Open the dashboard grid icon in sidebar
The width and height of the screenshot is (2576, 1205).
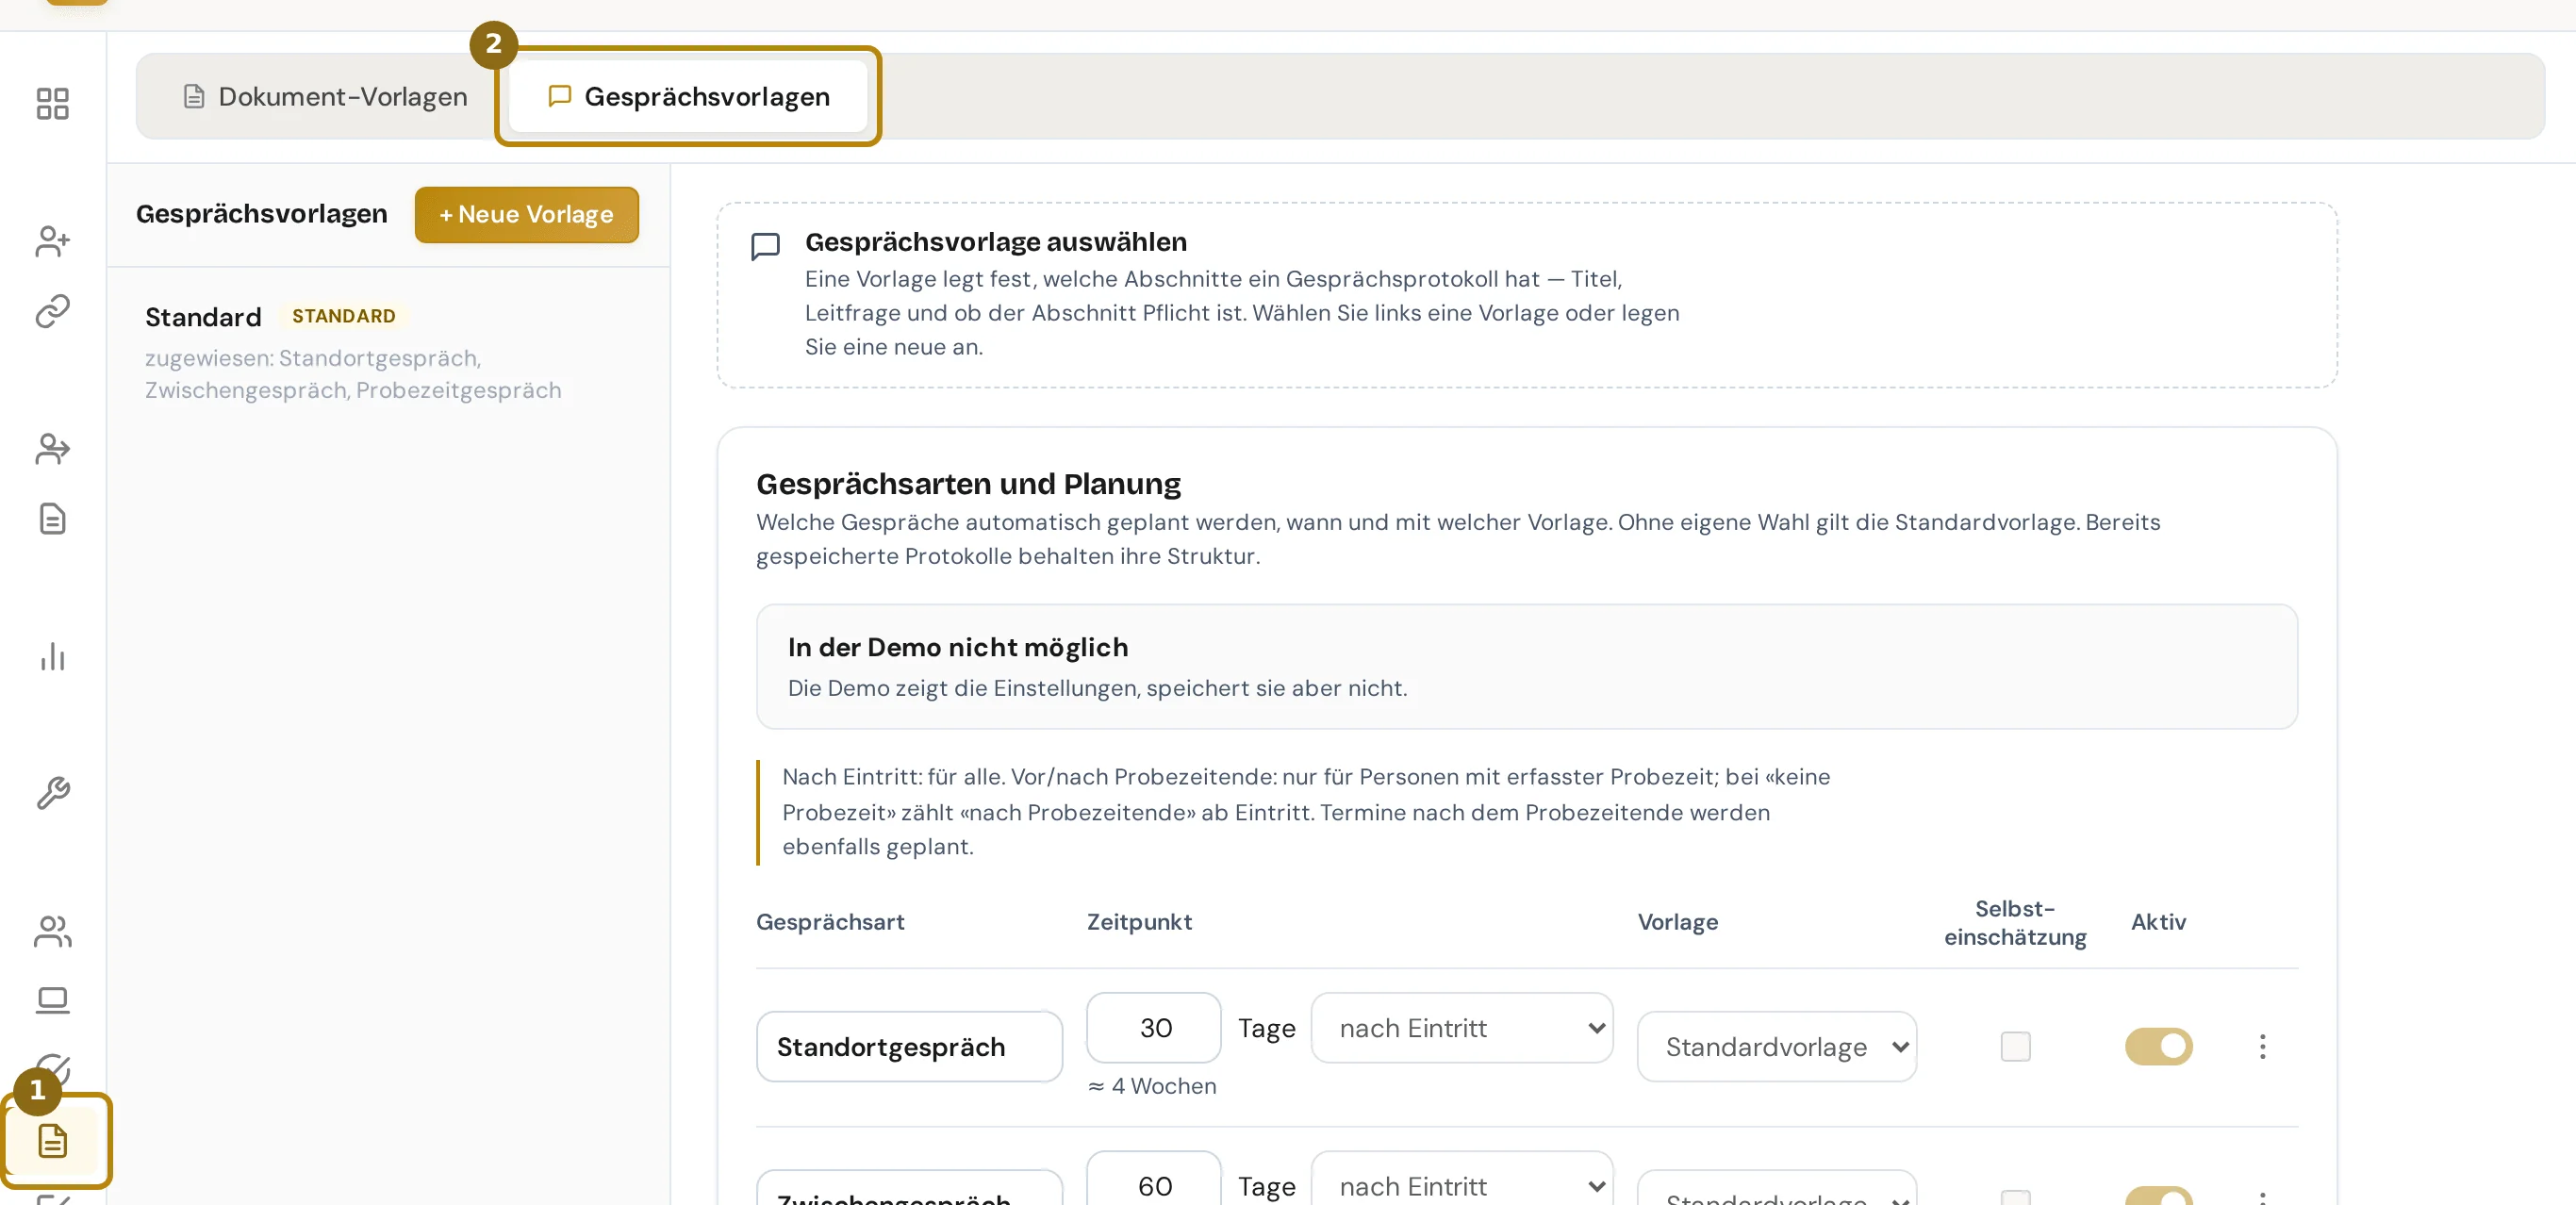[52, 103]
